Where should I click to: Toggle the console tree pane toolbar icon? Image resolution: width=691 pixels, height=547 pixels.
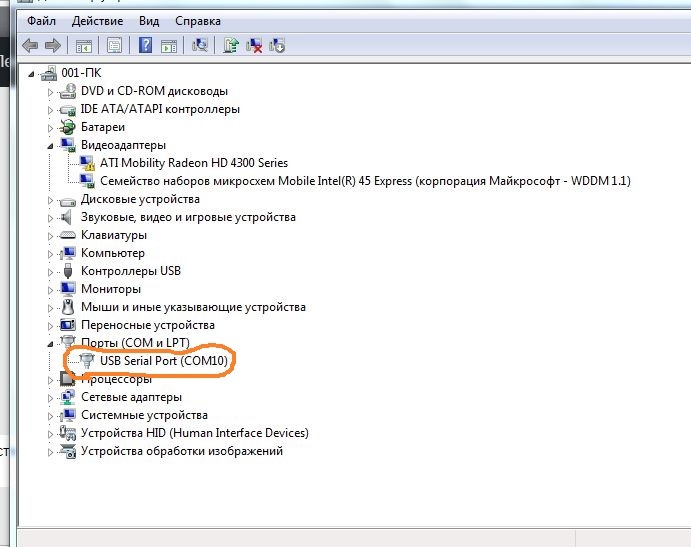click(84, 45)
